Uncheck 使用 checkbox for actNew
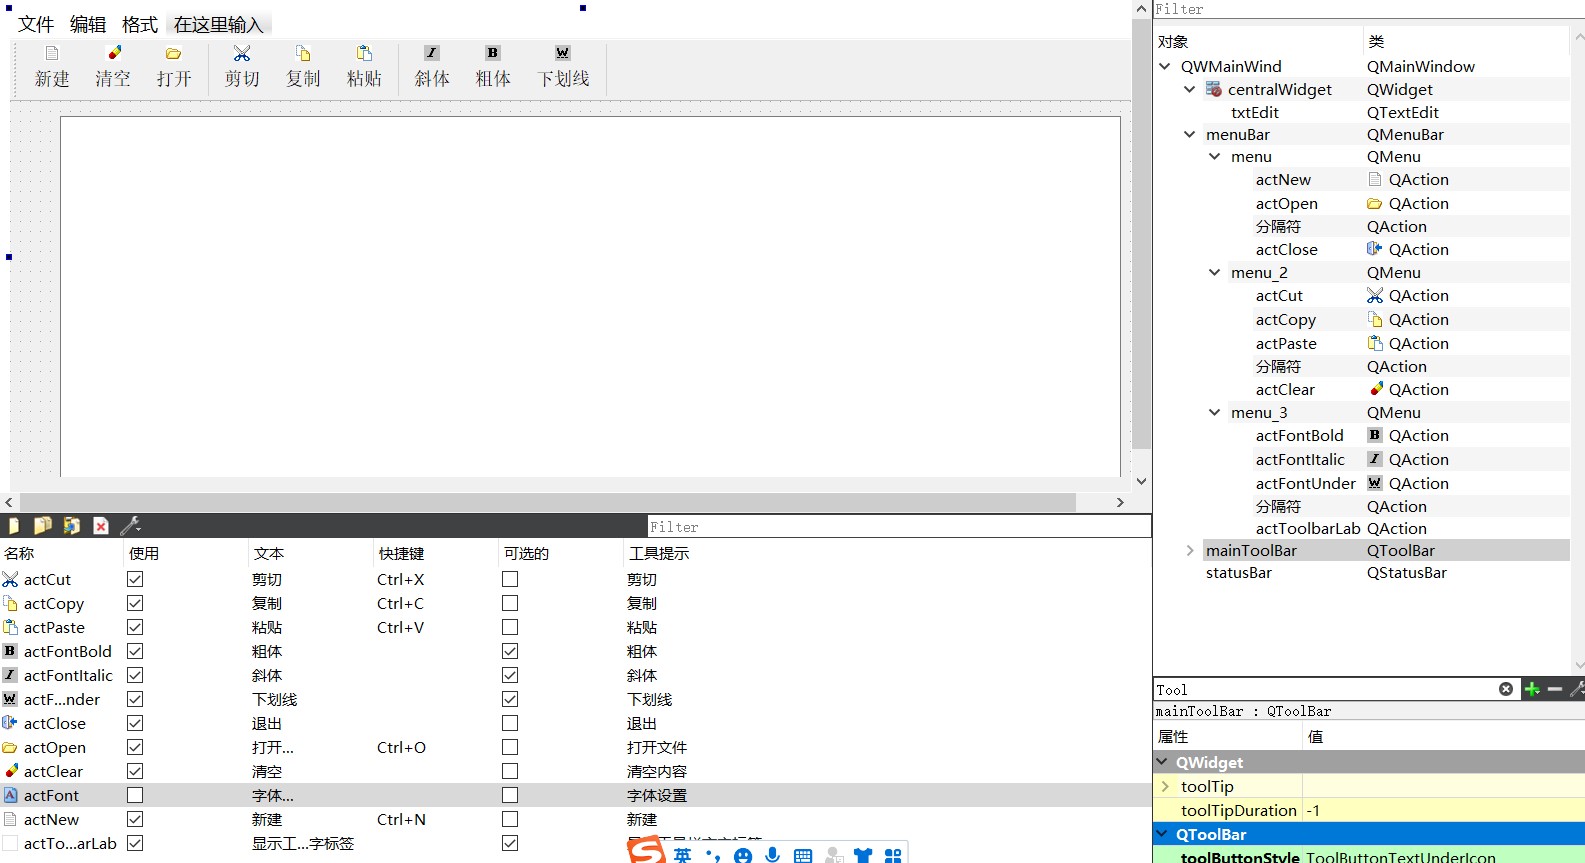Screen dimensions: 1585x863 135,819
